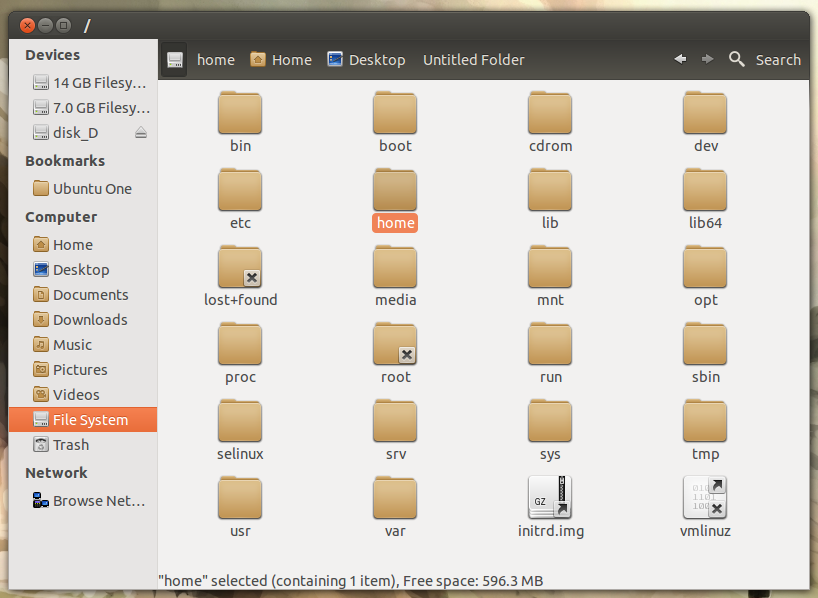Select the initrd.img archive file

coord(550,497)
